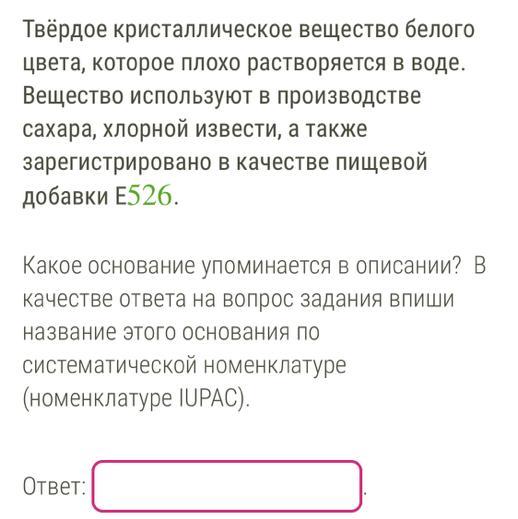This screenshot has width=518, height=519.
Task: Click the answer input field next to Ответ
Action: (227, 486)
